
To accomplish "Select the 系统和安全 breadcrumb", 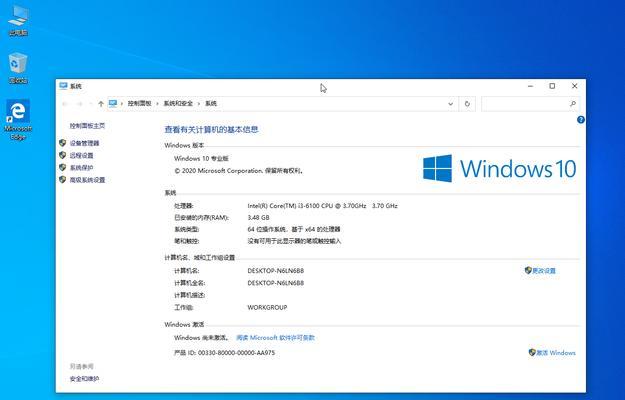I will [x=178, y=104].
